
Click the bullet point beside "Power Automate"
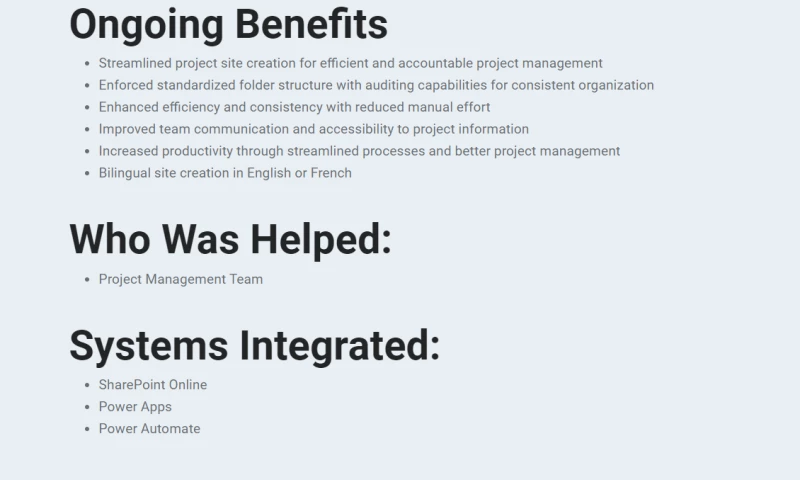[x=88, y=430]
